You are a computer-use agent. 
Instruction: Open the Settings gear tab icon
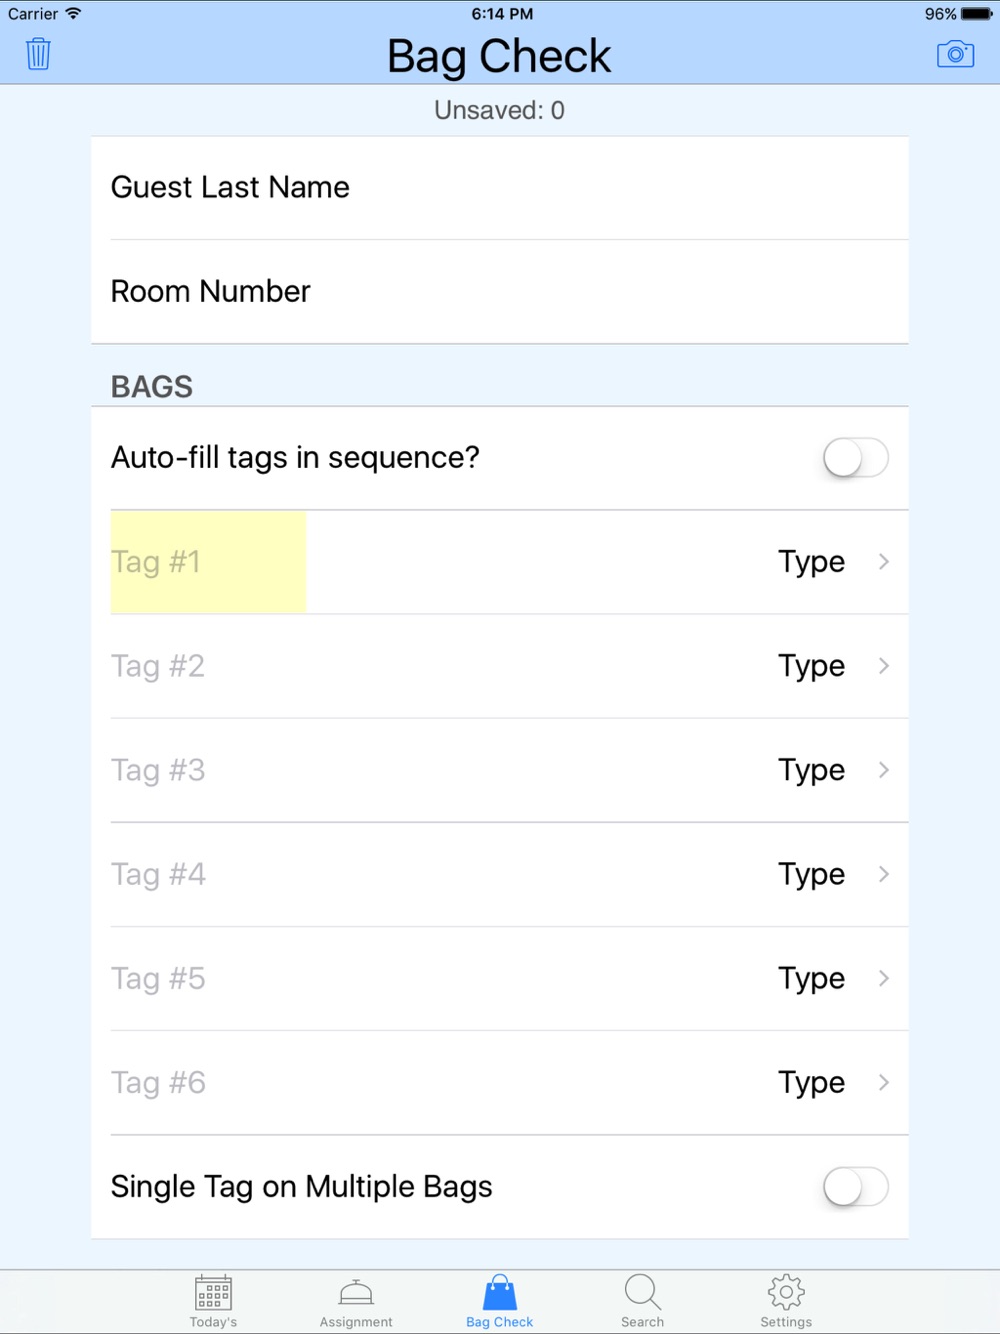pos(786,1293)
